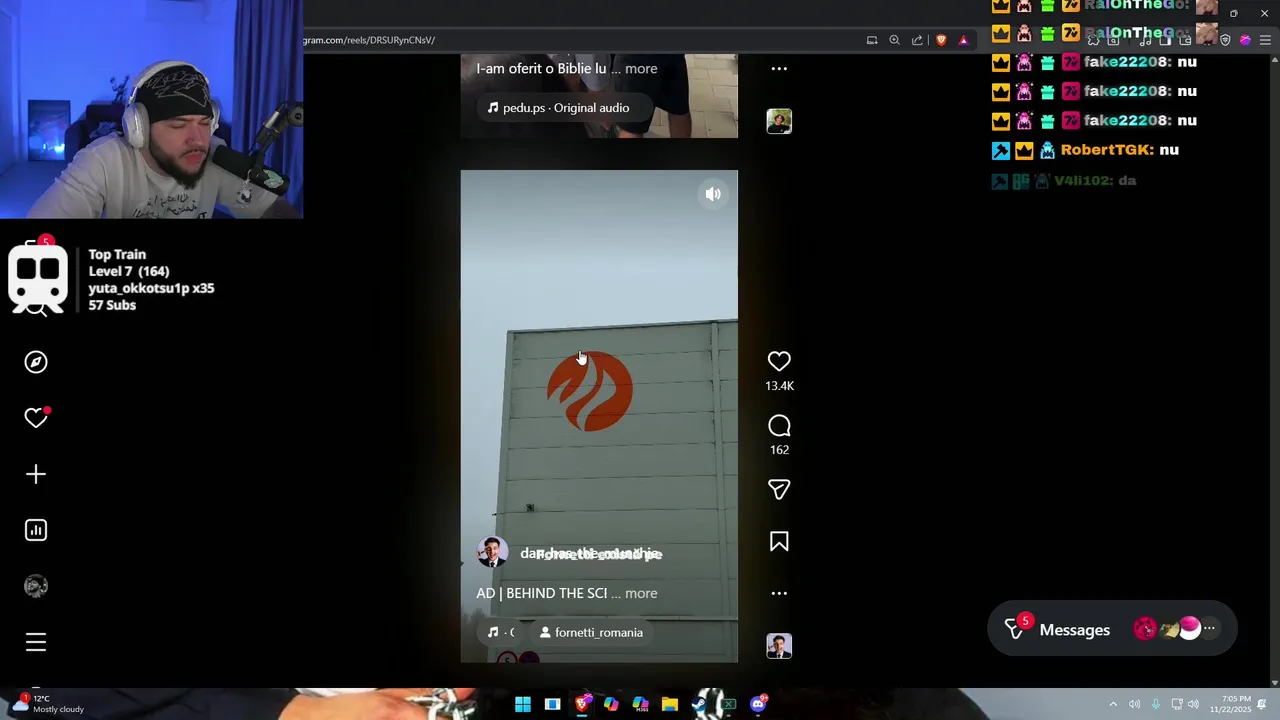Open comments on the reel showing 162

click(x=779, y=426)
